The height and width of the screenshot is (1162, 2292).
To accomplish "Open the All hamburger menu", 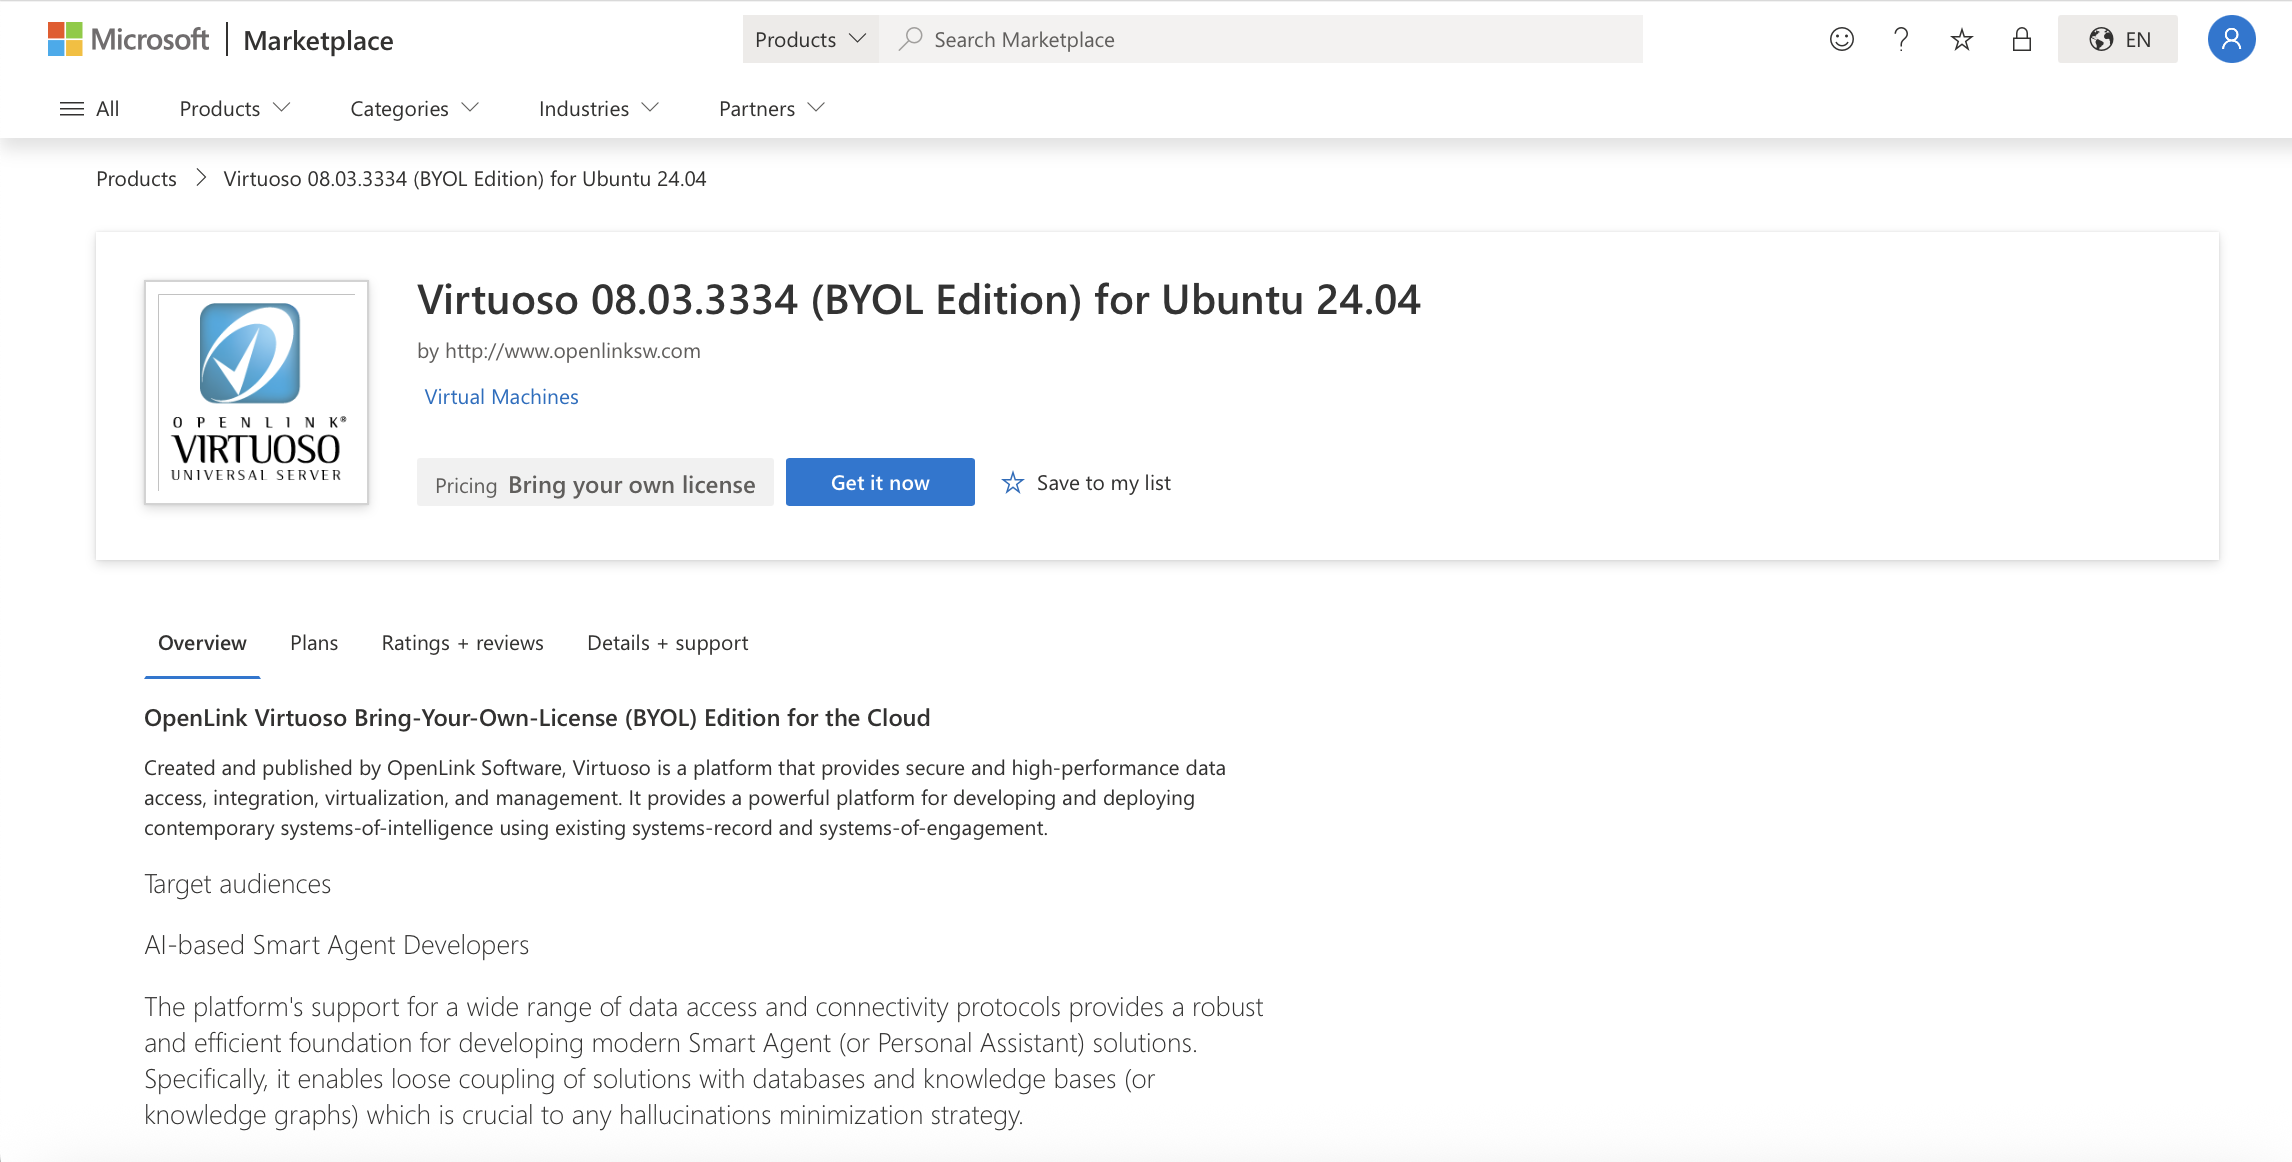I will point(89,108).
